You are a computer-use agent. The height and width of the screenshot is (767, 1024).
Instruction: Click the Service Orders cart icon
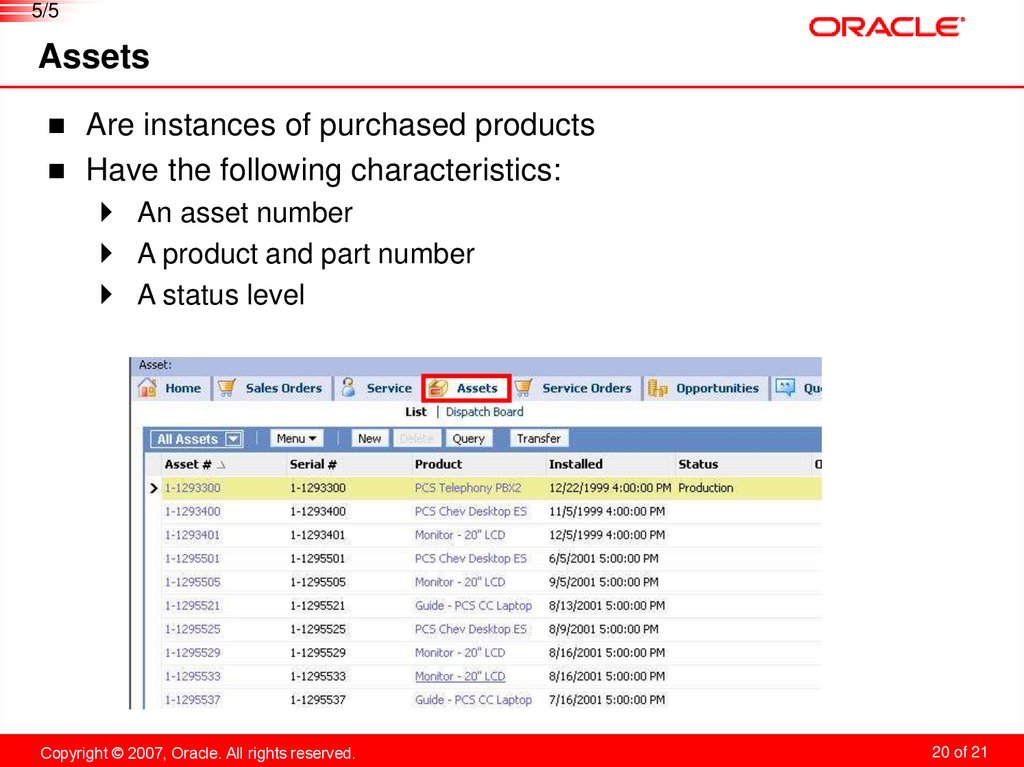523,387
